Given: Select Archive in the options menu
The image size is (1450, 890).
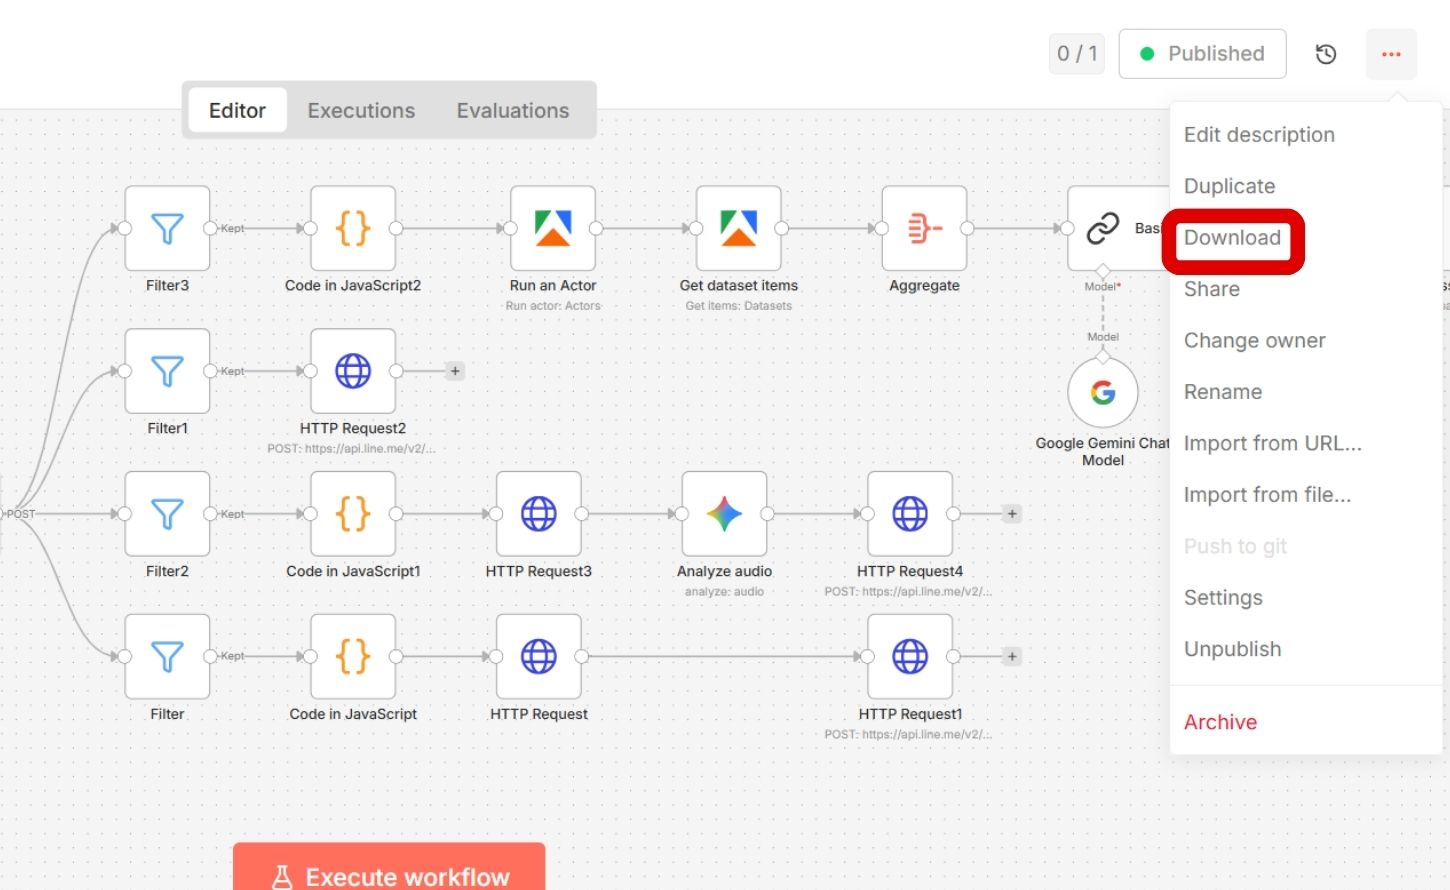Looking at the screenshot, I should [1220, 722].
